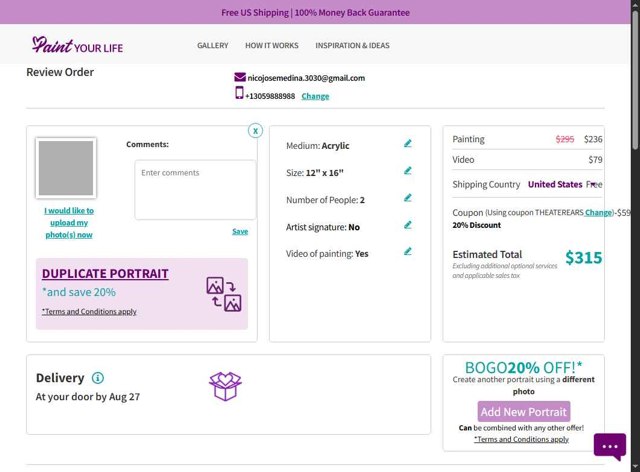
Task: Click the struck-through $295 price
Action: pos(564,139)
